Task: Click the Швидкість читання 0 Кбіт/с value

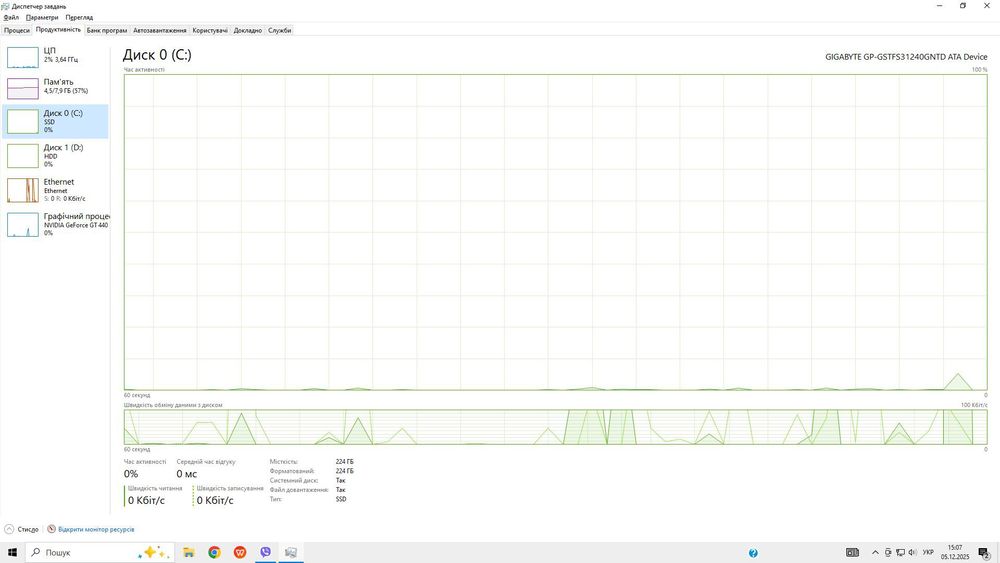Action: point(146,501)
